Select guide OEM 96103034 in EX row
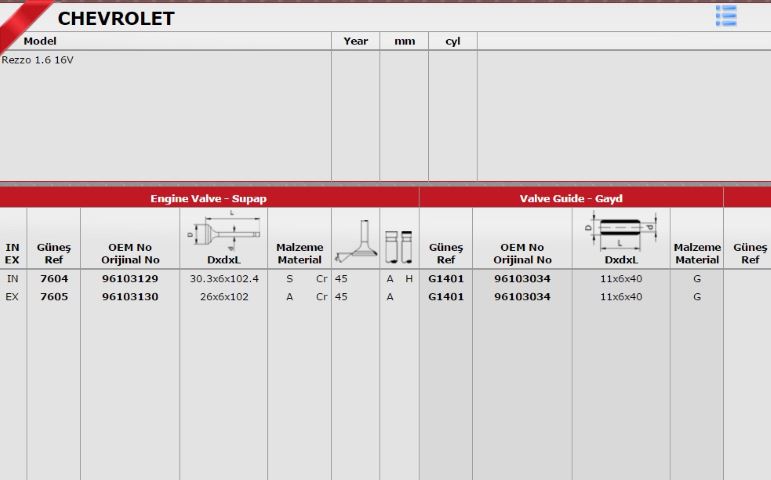Image resolution: width=771 pixels, height=480 pixels. point(522,297)
